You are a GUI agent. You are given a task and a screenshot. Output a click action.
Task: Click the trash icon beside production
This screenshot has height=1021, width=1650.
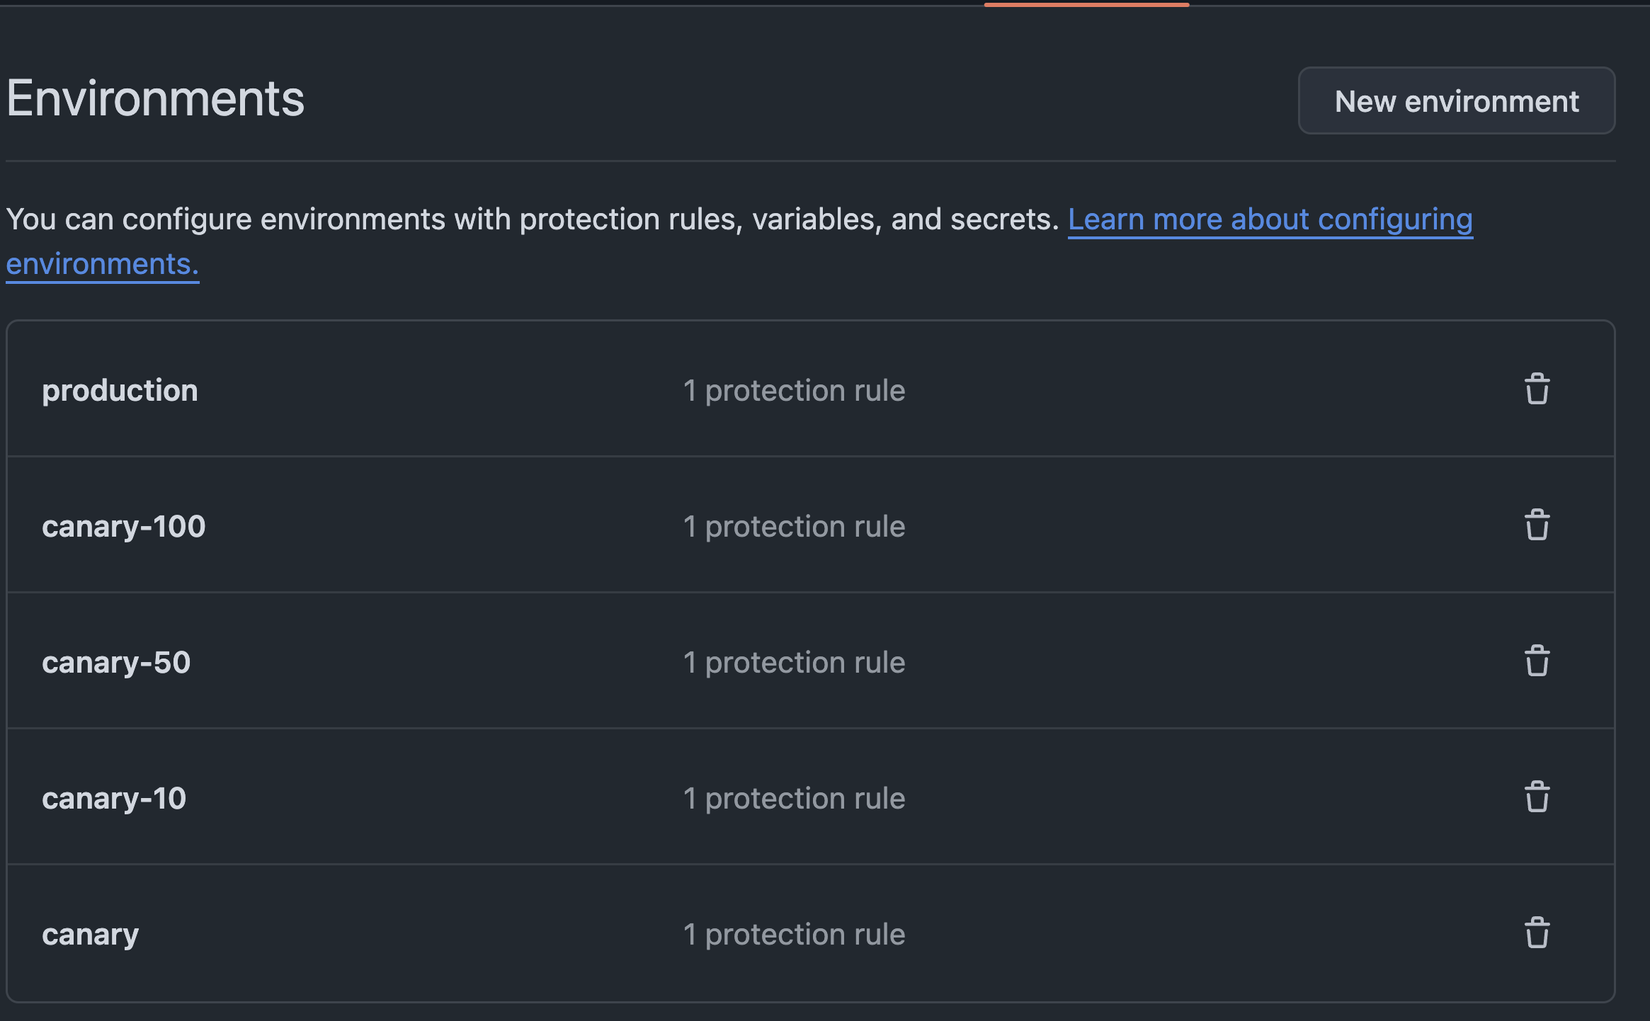click(1537, 389)
